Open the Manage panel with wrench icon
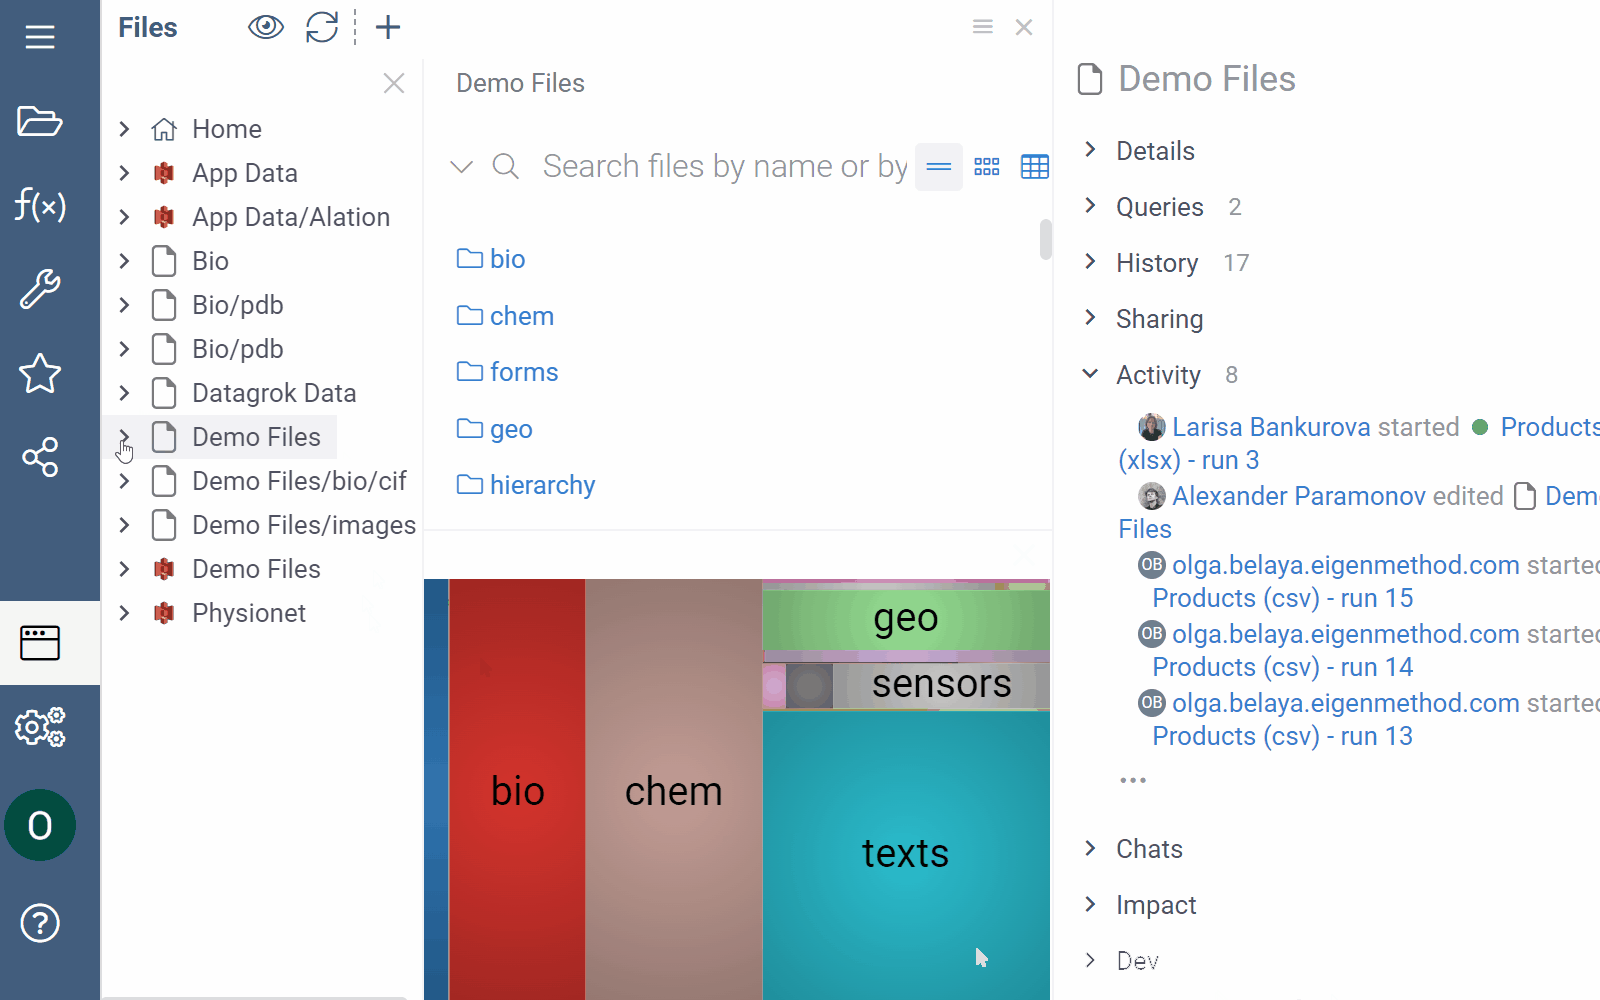Viewport: 1600px width, 1000px height. click(x=40, y=290)
